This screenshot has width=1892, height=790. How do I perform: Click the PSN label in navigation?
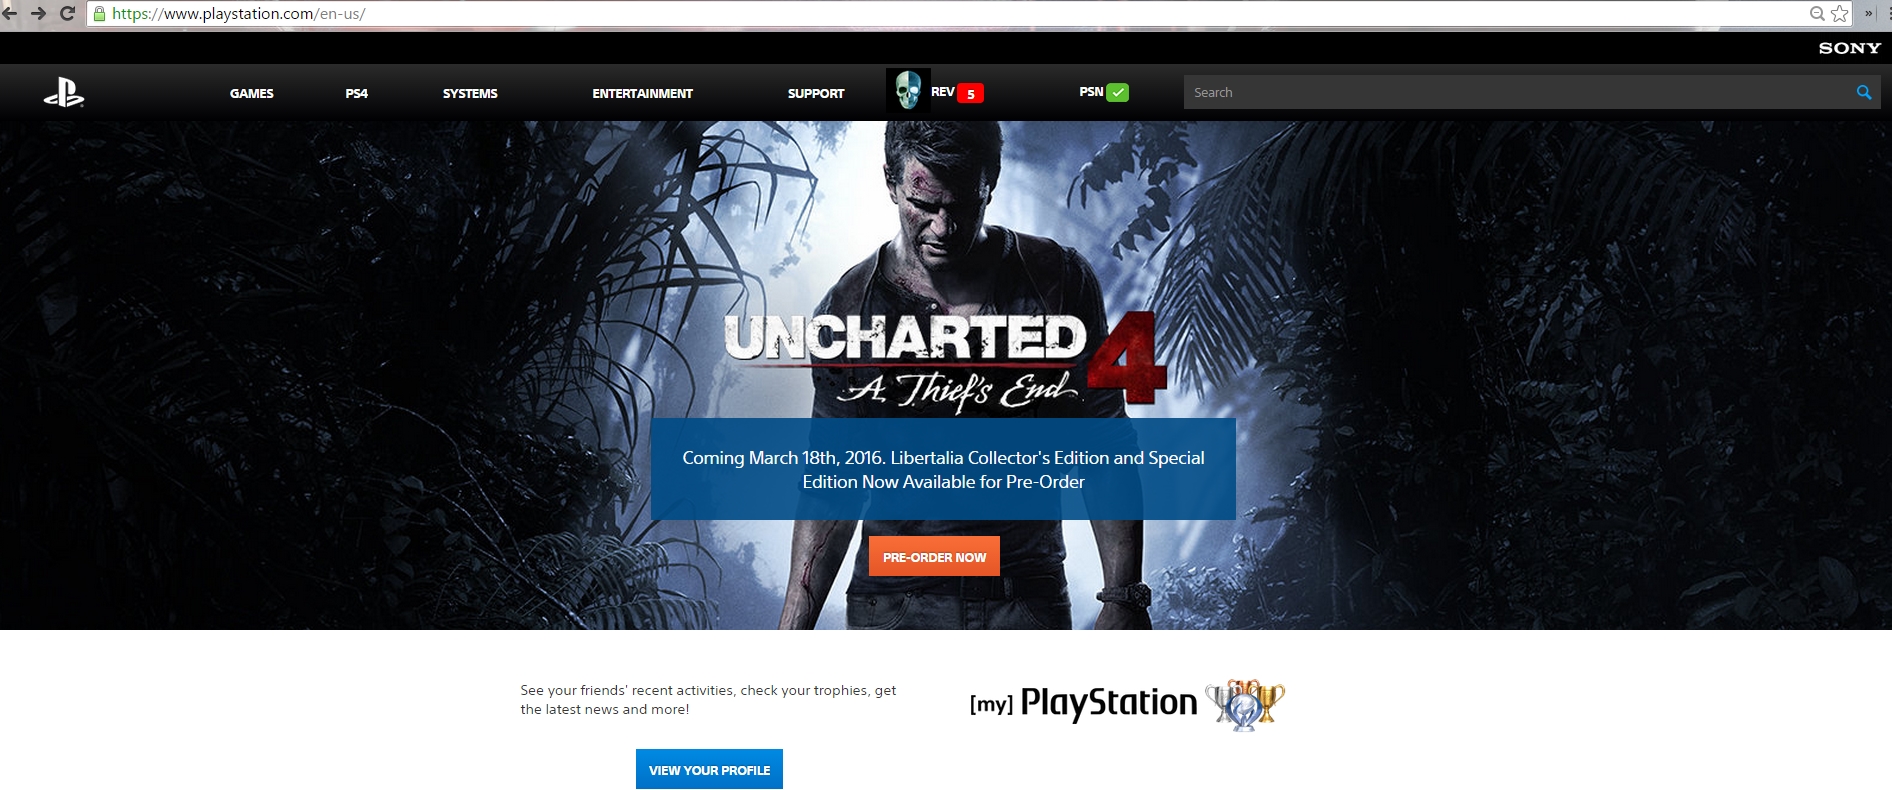pyautogui.click(x=1091, y=92)
